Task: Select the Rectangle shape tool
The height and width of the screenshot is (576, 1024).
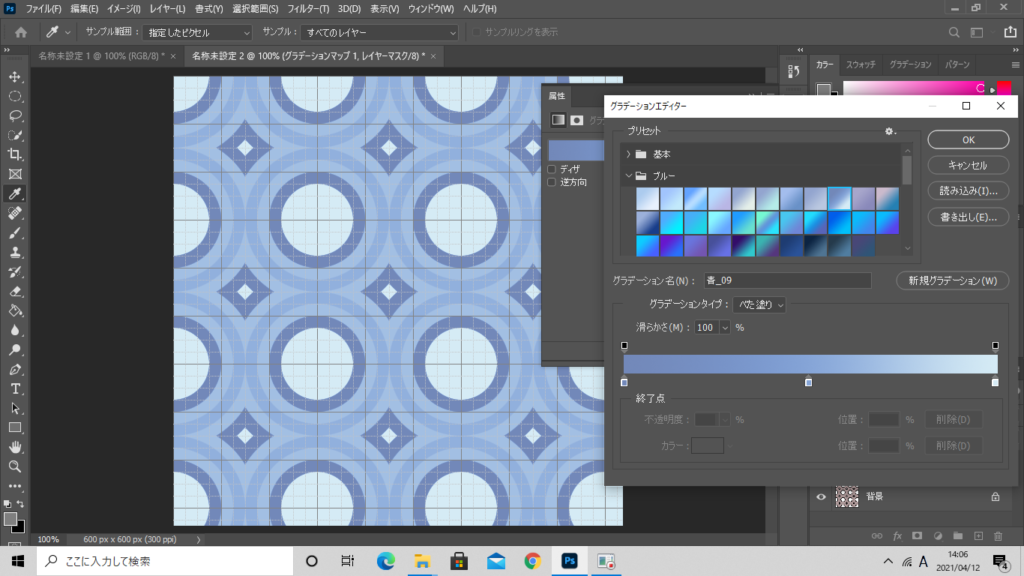Action: [15, 428]
